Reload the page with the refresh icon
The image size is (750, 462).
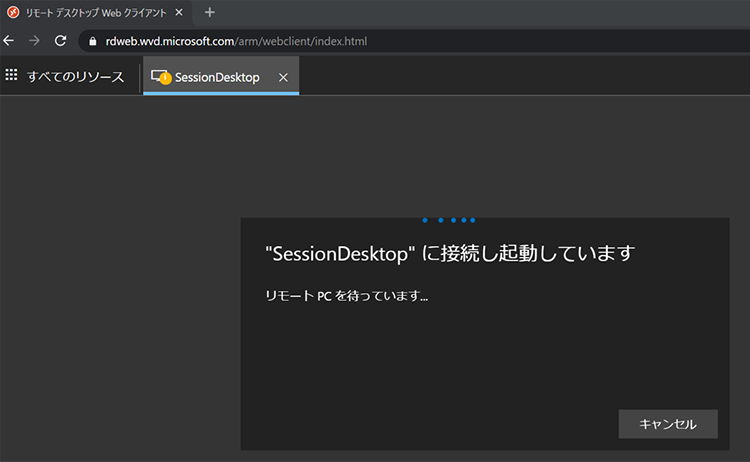pos(60,41)
